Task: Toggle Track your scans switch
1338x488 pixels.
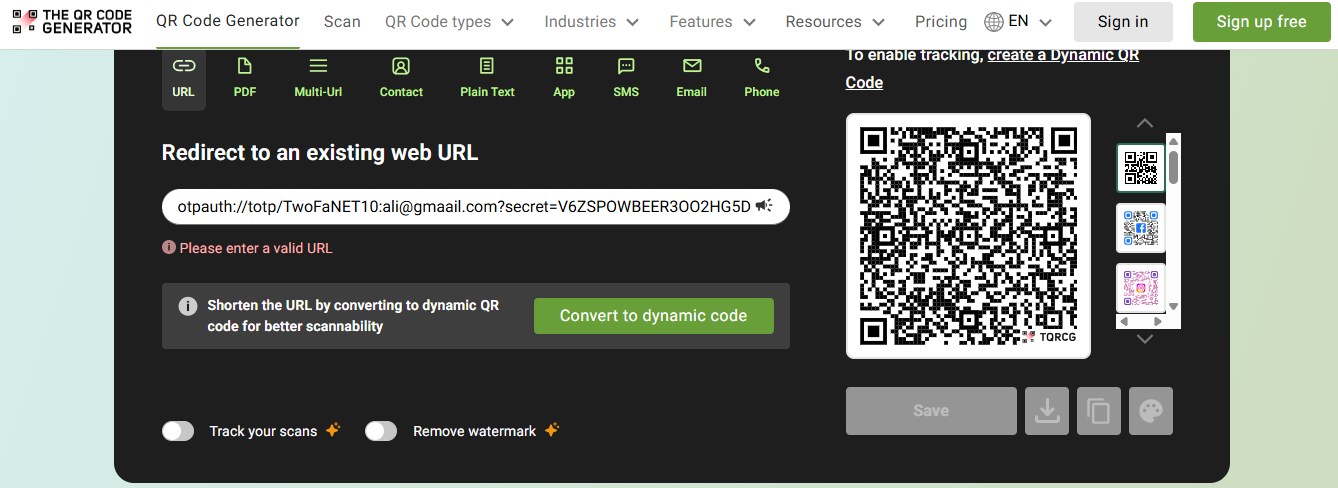Action: point(178,431)
